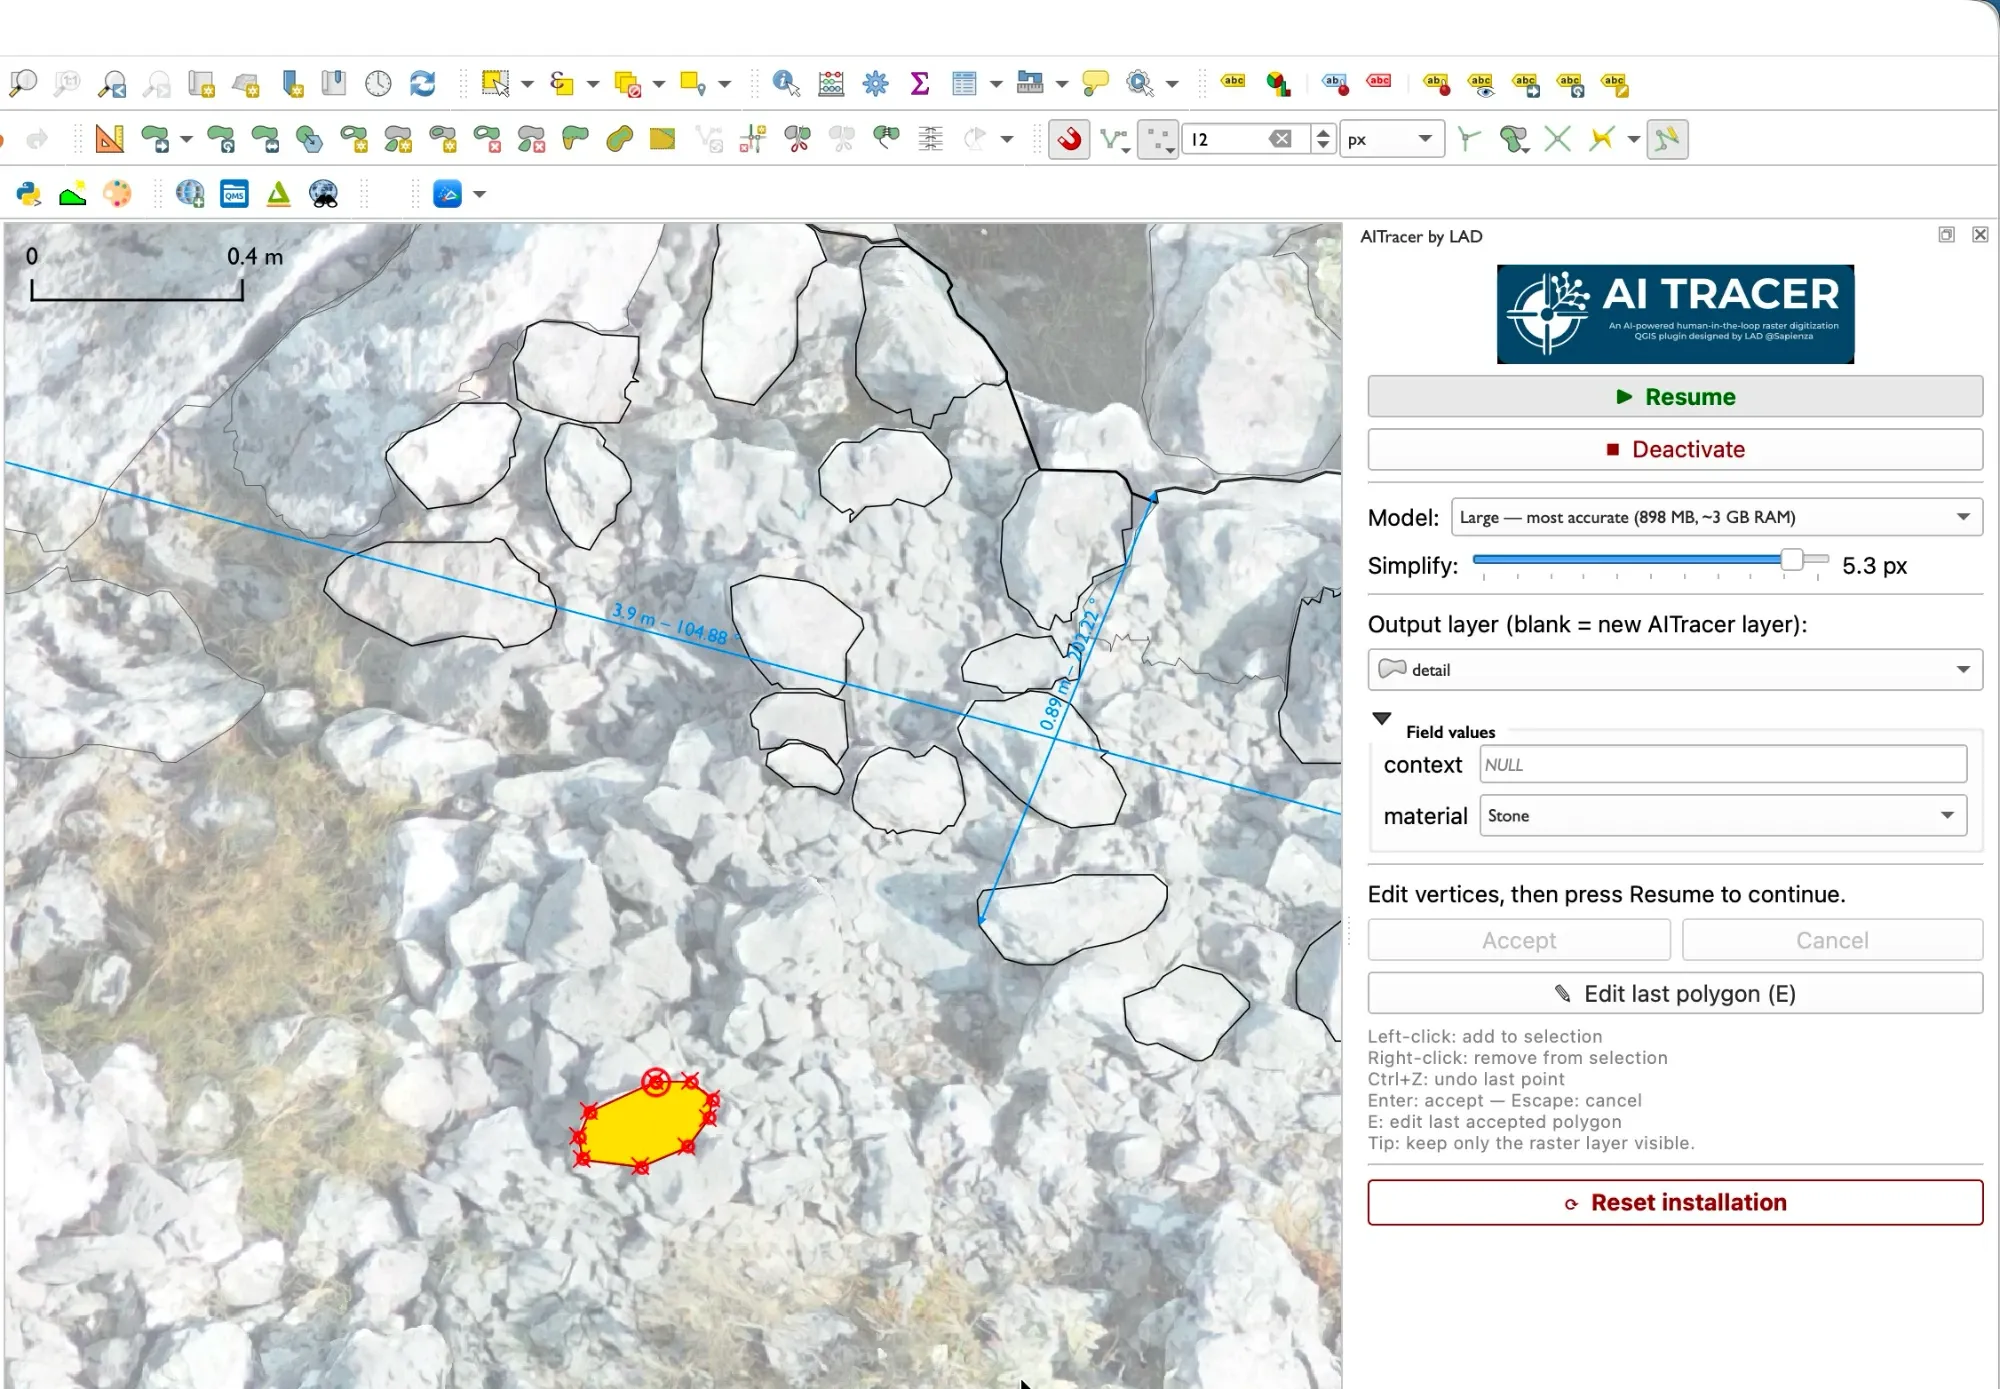Undock the AITracer panel via float icon
Screen dimensions: 2000x1389
click(x=1946, y=235)
